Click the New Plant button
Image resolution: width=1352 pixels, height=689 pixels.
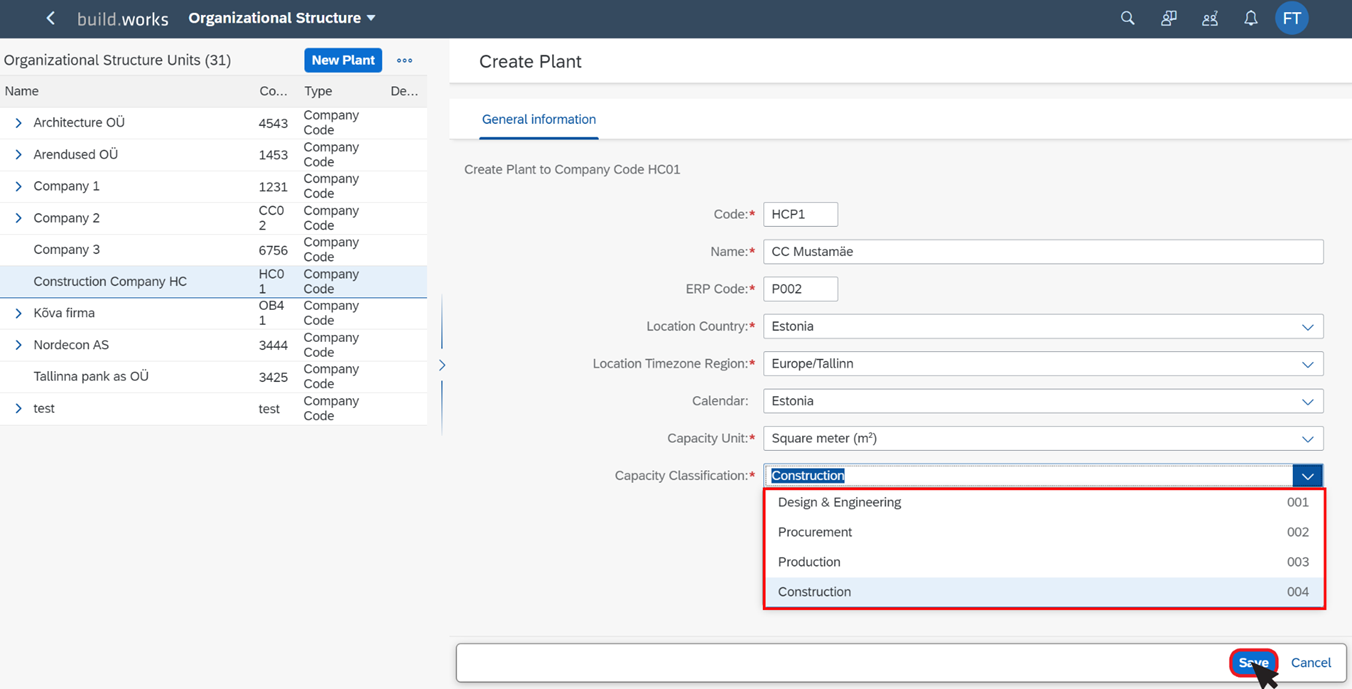pos(343,60)
